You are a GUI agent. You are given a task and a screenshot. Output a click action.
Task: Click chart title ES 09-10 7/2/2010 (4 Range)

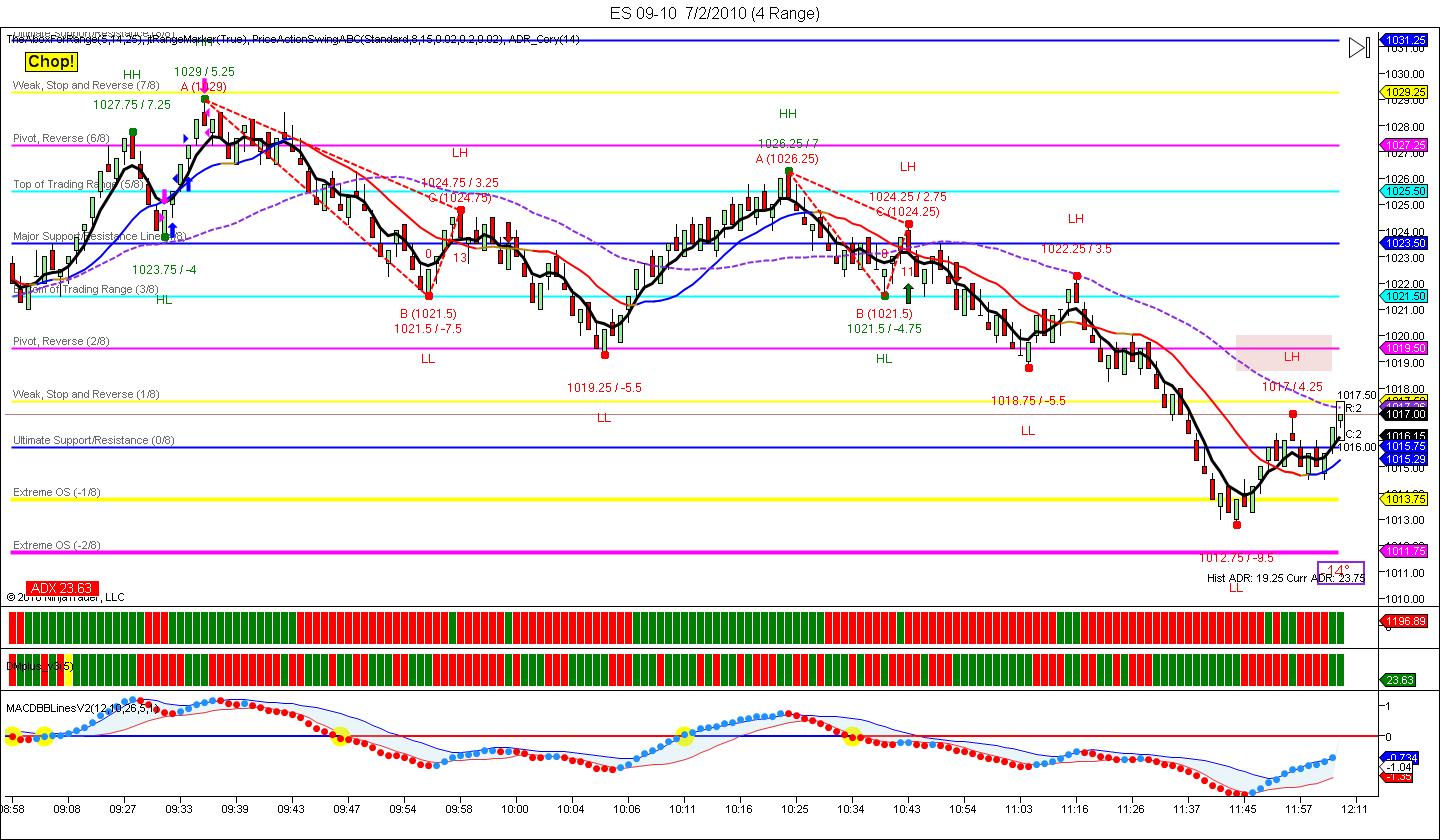715,13
